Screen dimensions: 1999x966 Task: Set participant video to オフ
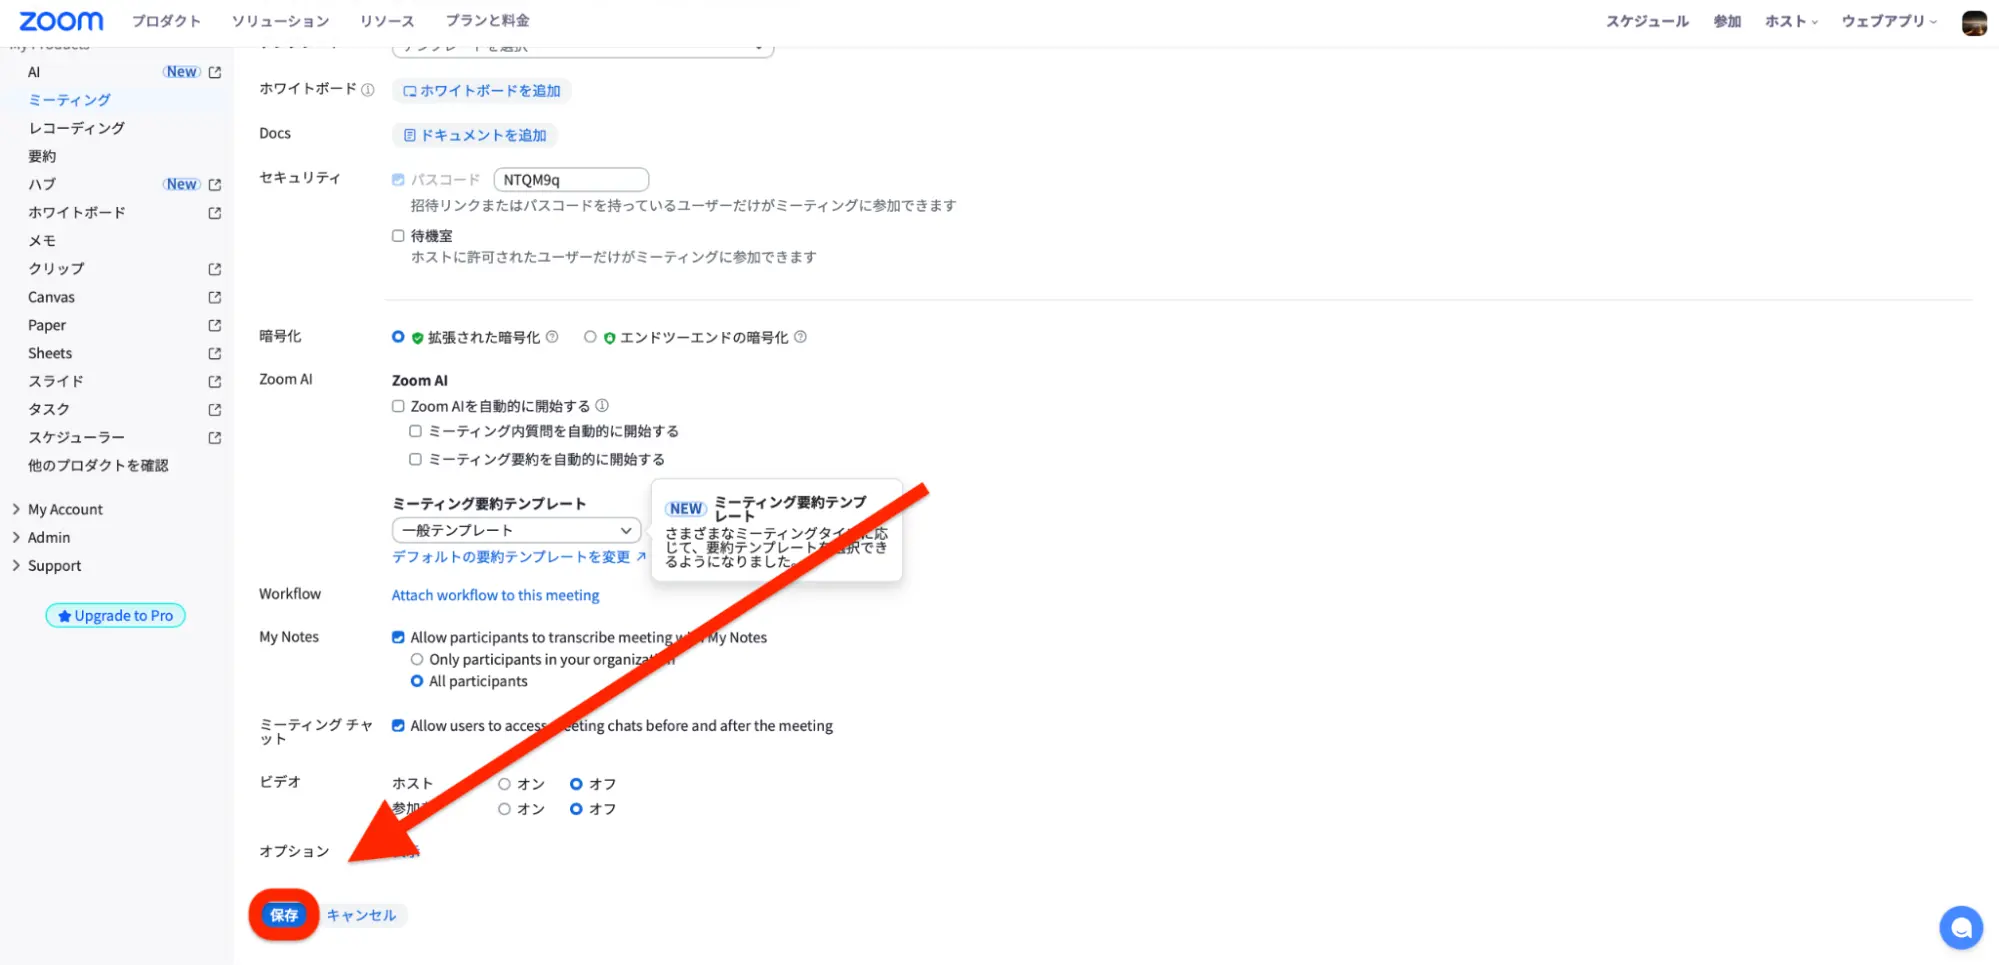pos(576,809)
